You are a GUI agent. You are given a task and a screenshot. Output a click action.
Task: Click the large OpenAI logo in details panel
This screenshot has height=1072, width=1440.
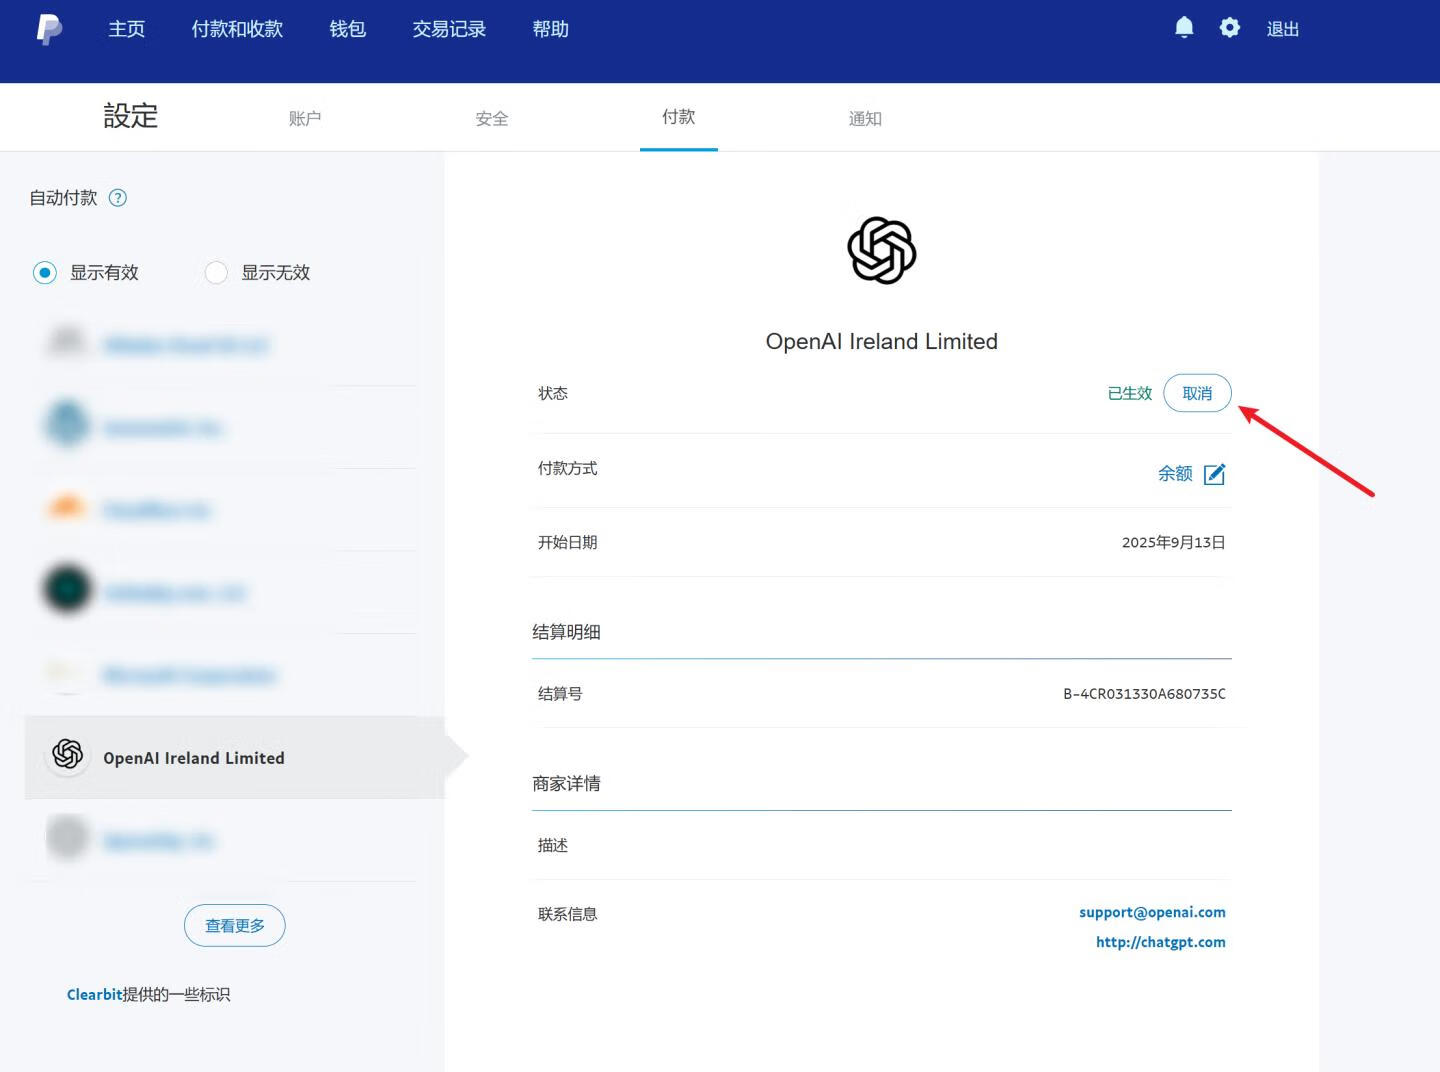pyautogui.click(x=881, y=251)
